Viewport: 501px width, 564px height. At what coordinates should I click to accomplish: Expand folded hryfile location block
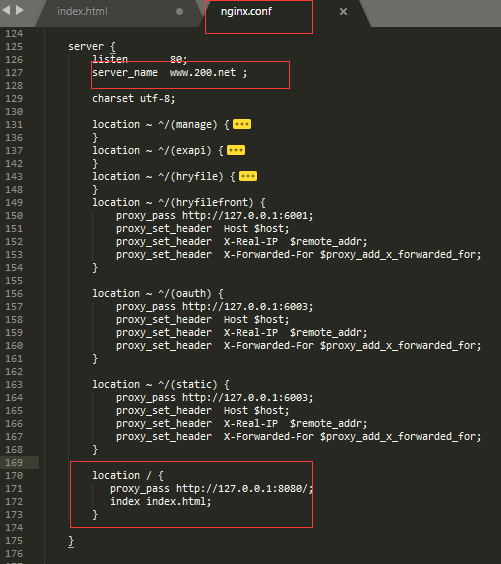tap(248, 176)
